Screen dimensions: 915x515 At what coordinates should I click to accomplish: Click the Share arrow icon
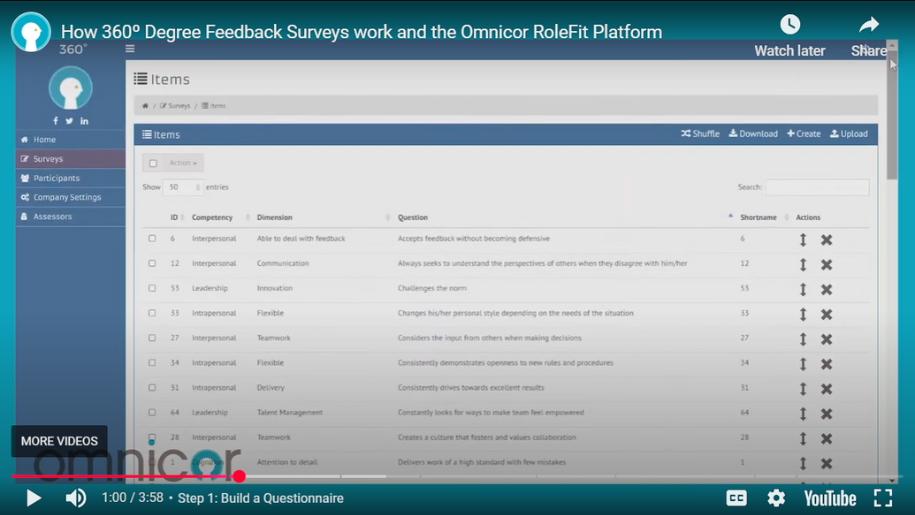point(869,25)
